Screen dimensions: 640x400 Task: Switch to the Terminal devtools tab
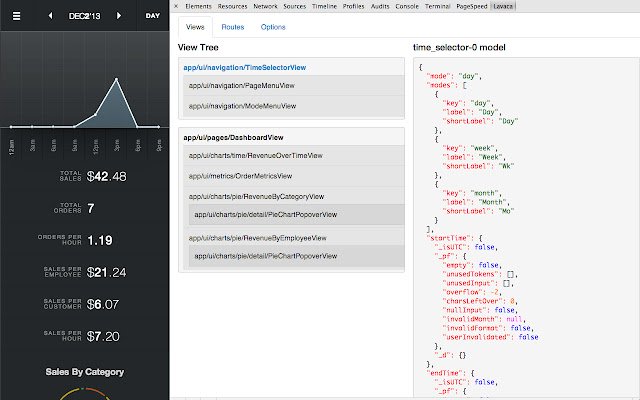(x=438, y=6)
